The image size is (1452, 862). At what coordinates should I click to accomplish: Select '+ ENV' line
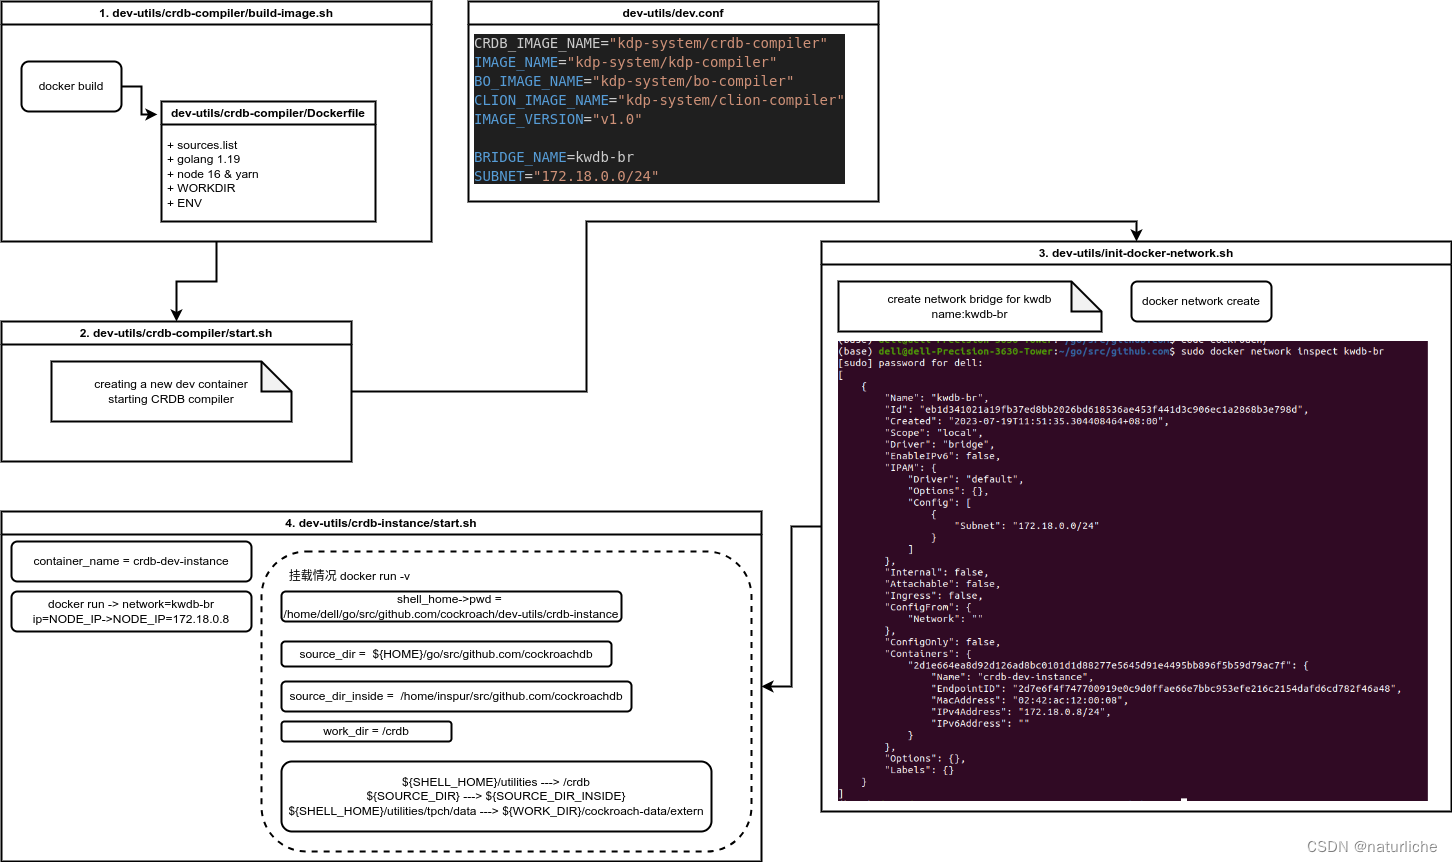[185, 203]
